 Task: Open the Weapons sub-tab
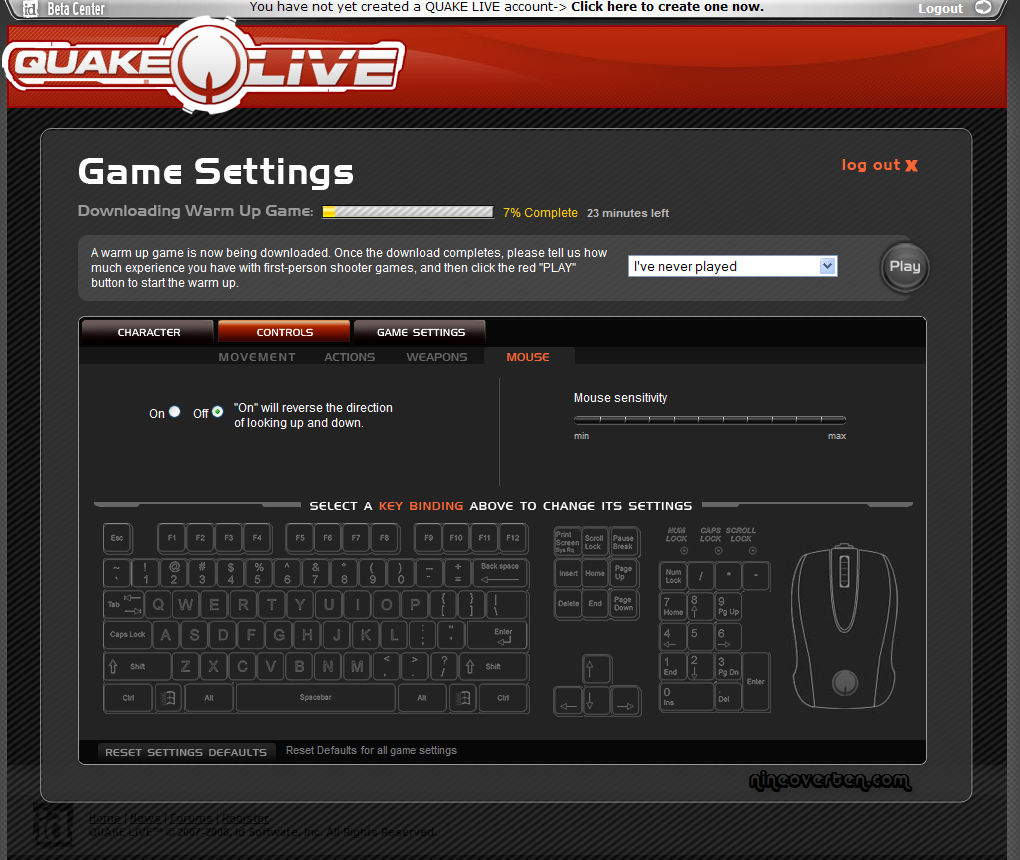pyautogui.click(x=436, y=357)
